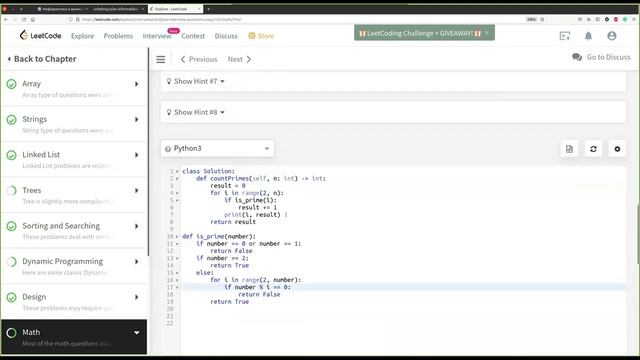This screenshot has height=360, width=640.
Task: Go to the Previous problem
Action: coord(199,59)
